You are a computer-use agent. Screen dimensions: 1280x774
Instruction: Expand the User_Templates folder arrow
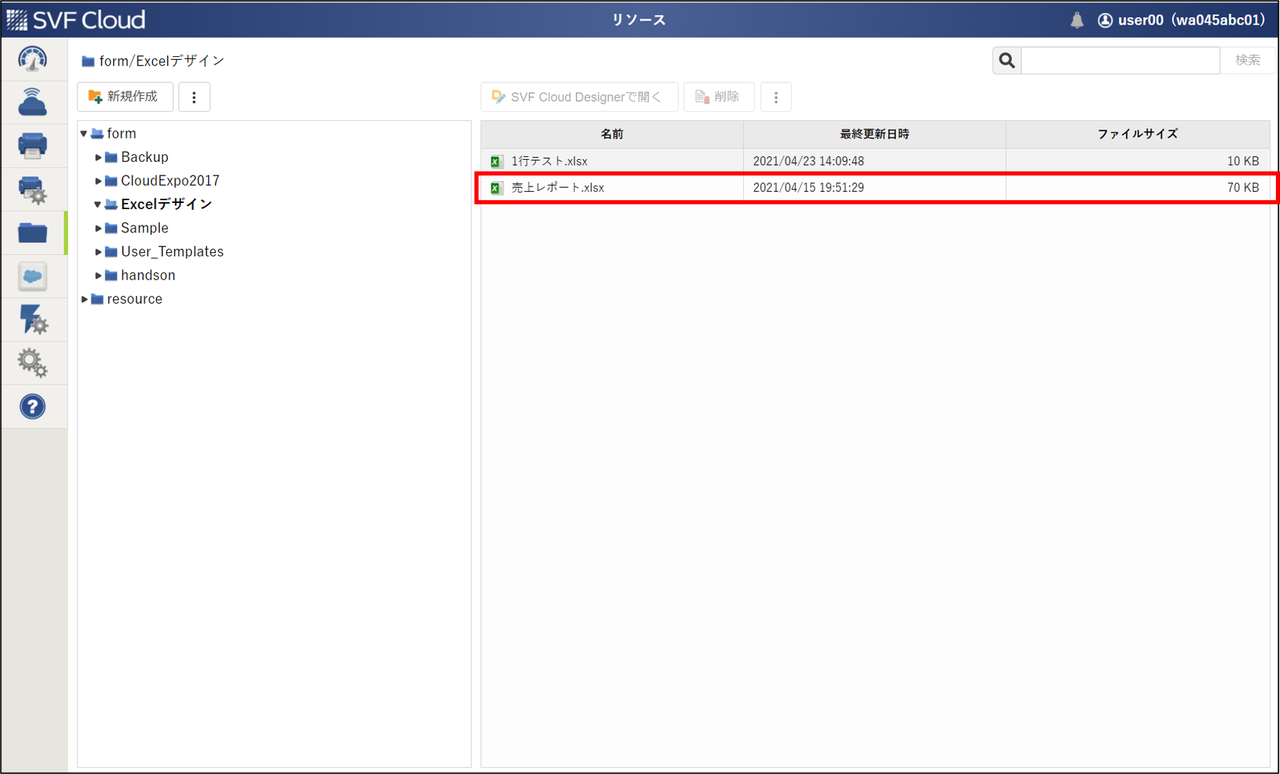(98, 252)
